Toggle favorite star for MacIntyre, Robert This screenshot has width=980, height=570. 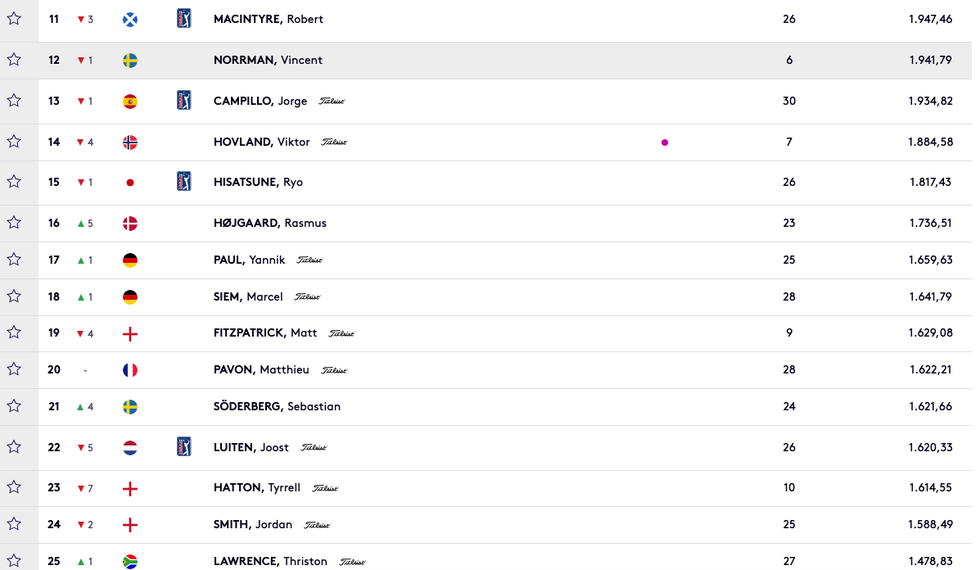pos(14,19)
